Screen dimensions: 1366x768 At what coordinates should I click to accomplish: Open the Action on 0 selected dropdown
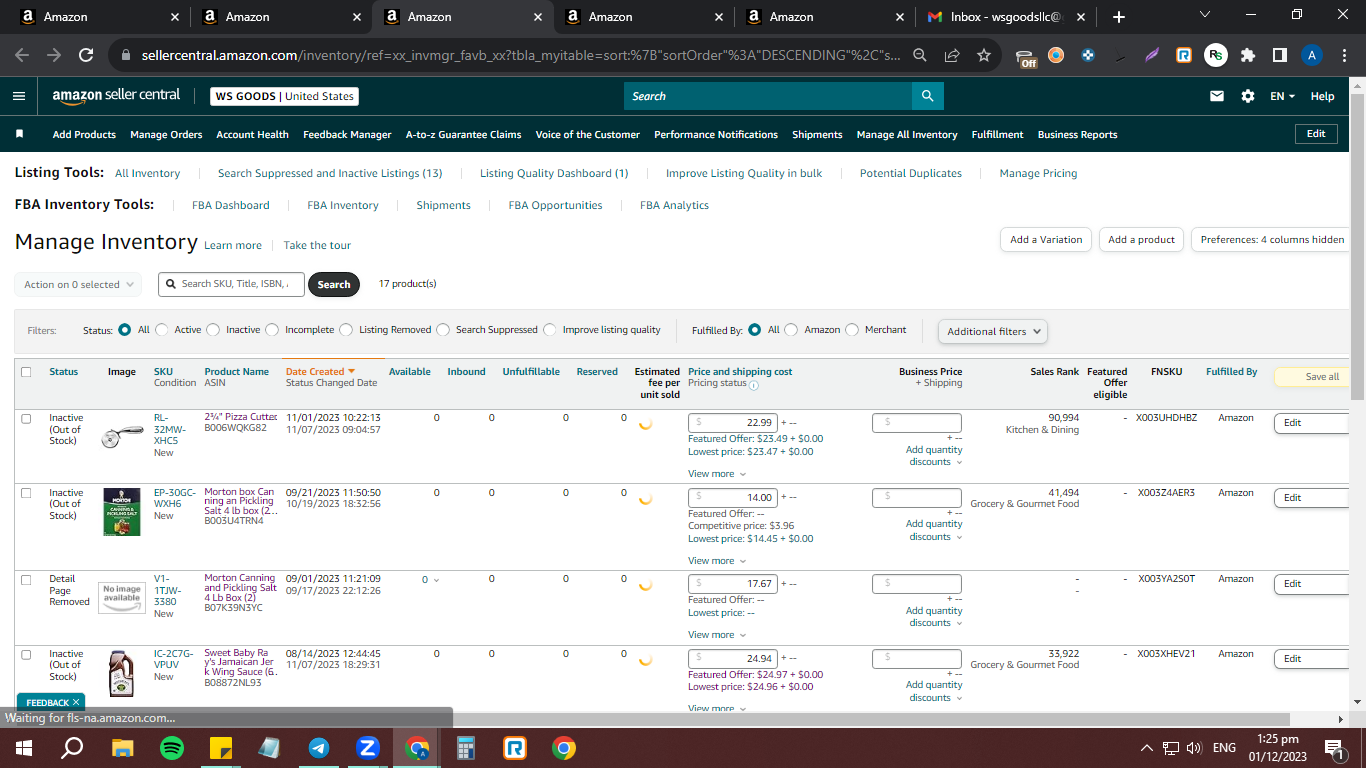click(x=78, y=285)
